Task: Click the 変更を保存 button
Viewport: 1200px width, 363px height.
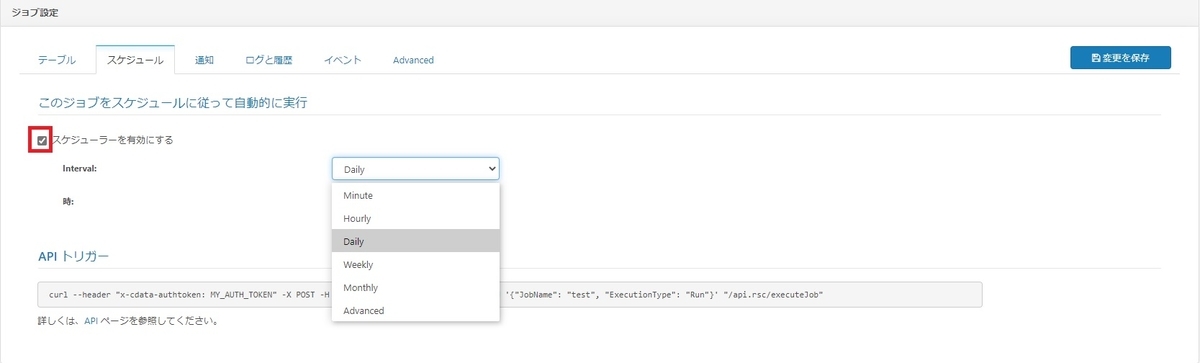Action: click(1120, 58)
